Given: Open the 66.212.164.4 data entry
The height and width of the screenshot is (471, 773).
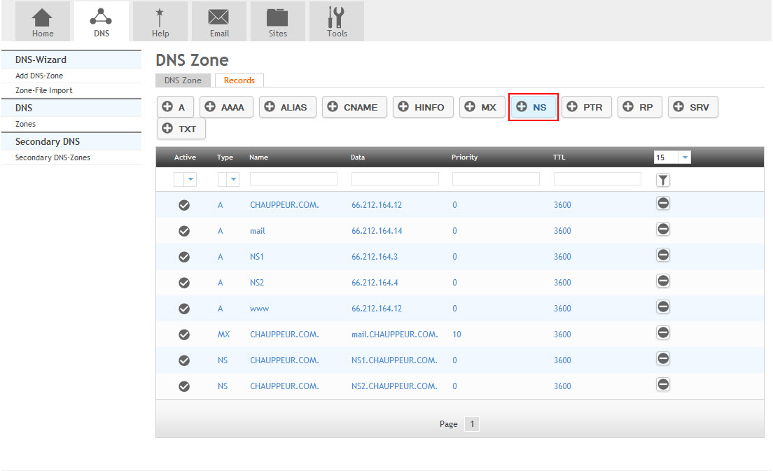Looking at the screenshot, I should 375,283.
